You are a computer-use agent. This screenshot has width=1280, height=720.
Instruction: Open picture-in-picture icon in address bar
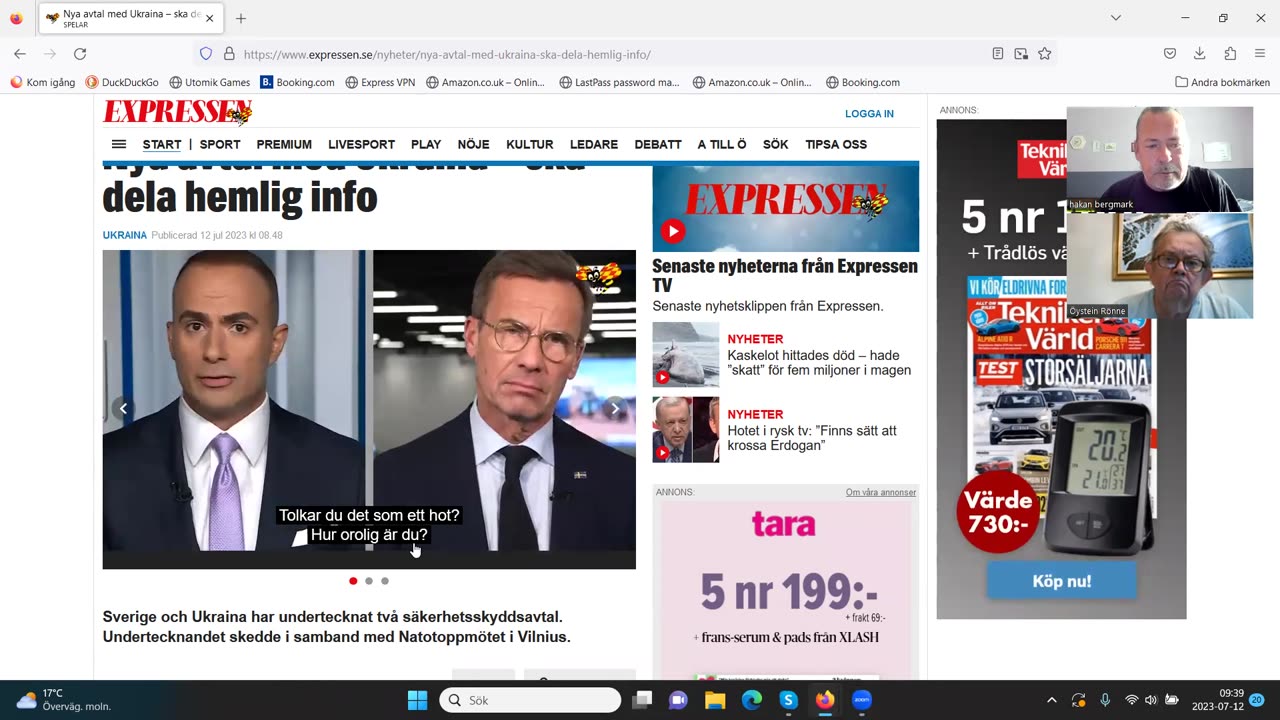pos(1021,54)
